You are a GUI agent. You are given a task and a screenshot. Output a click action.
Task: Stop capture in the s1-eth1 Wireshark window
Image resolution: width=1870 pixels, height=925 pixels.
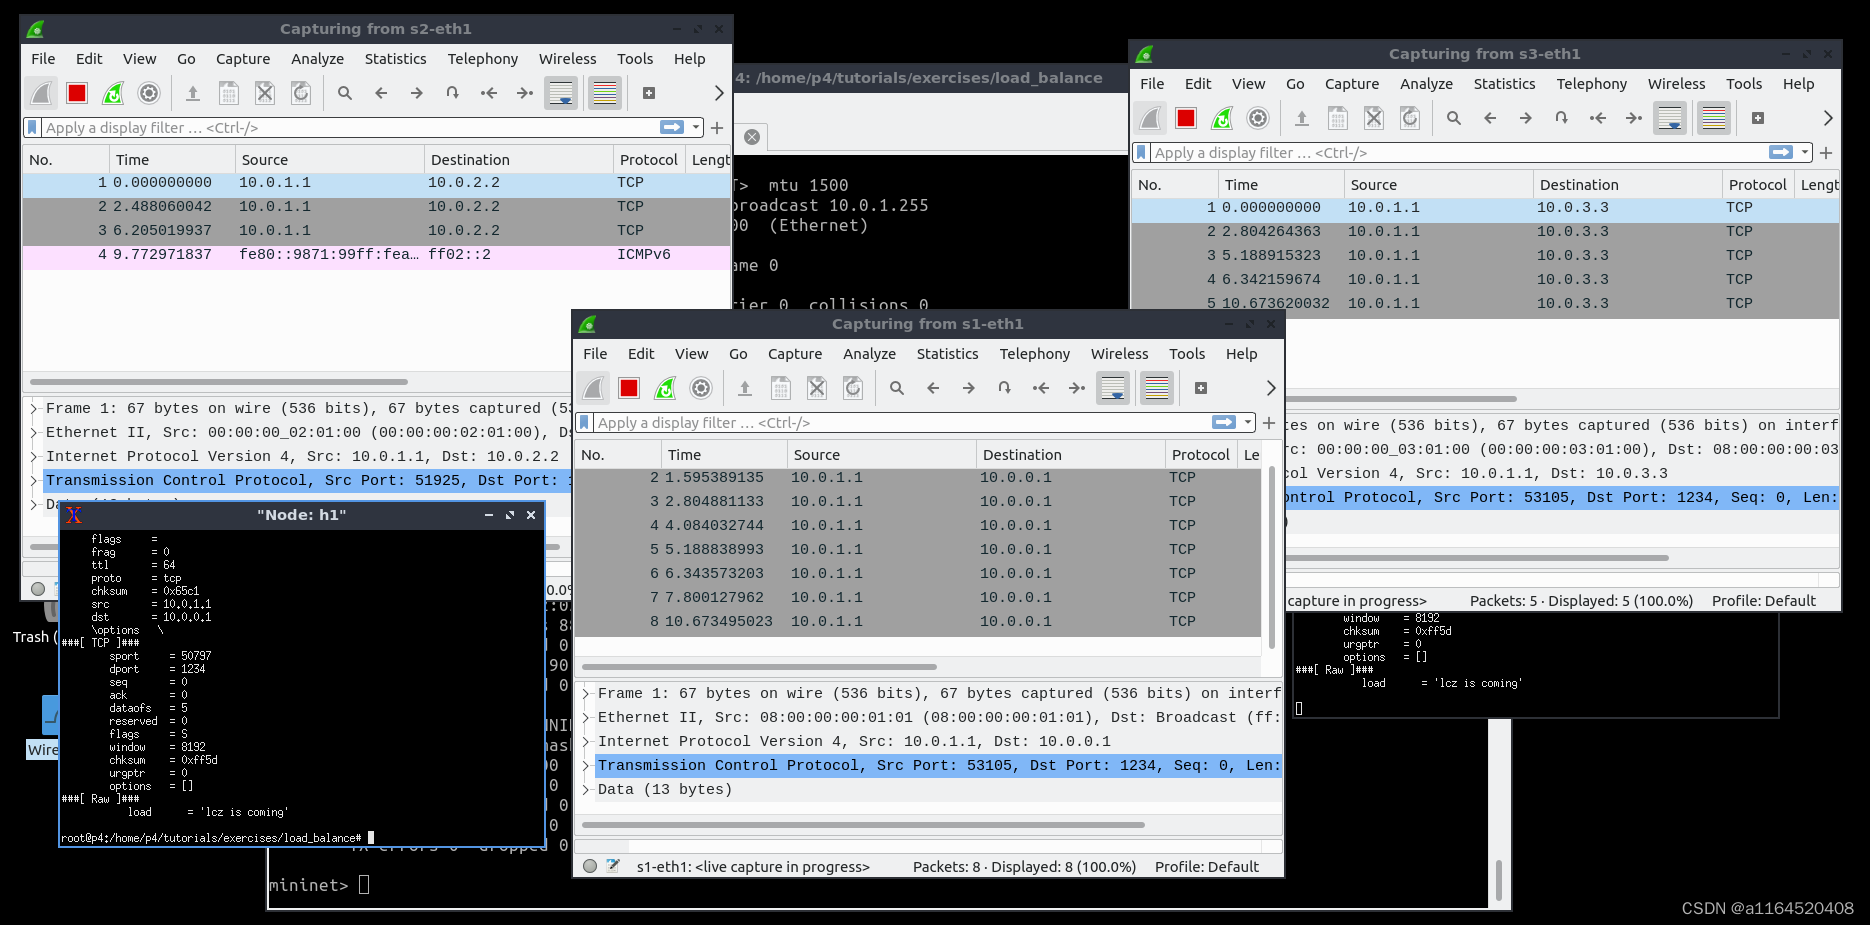[629, 388]
